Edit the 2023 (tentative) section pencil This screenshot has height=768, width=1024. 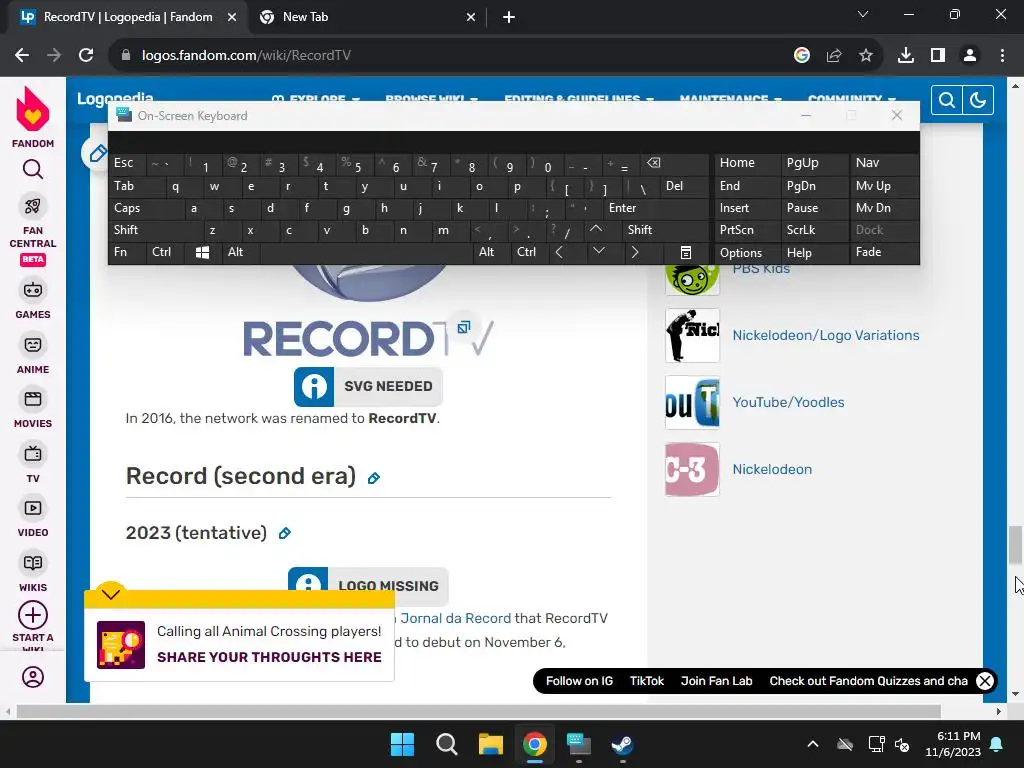pos(285,534)
